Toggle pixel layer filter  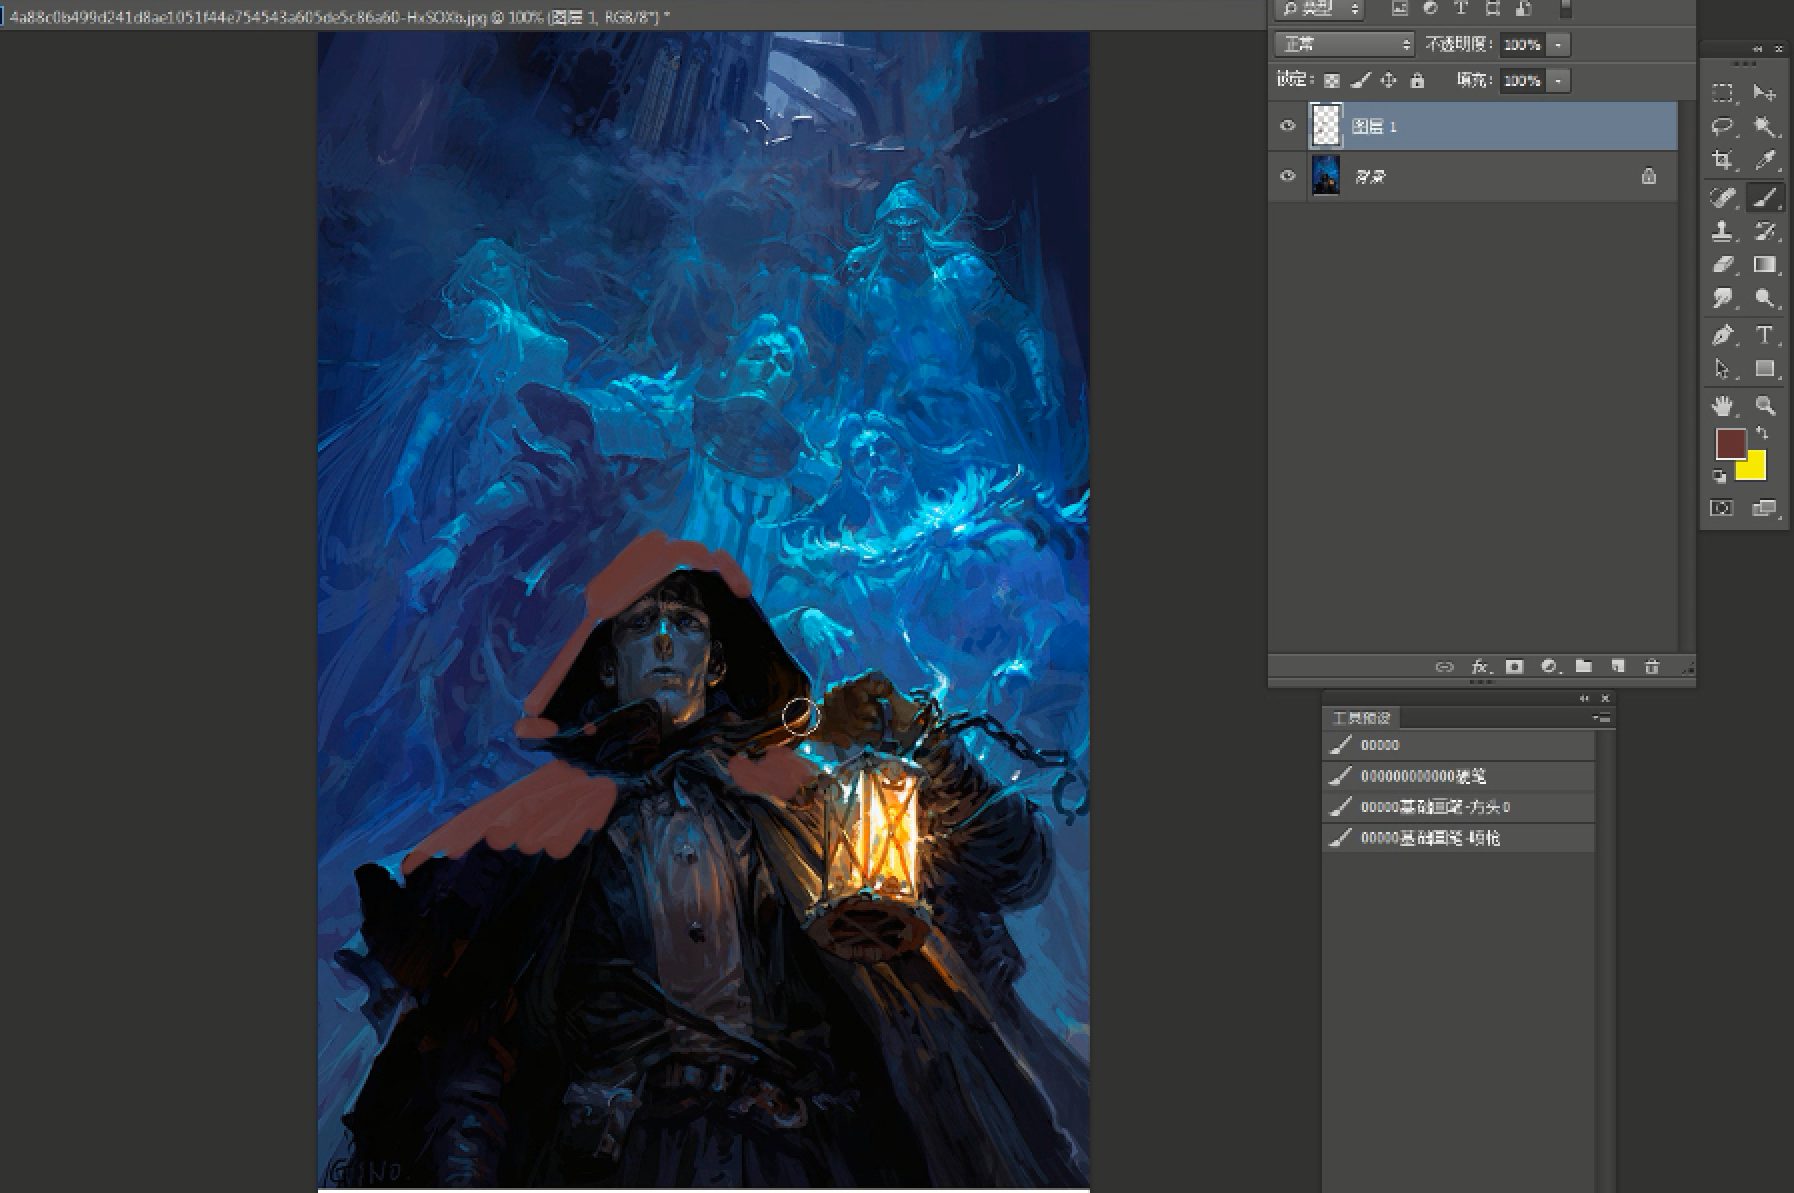[1400, 8]
